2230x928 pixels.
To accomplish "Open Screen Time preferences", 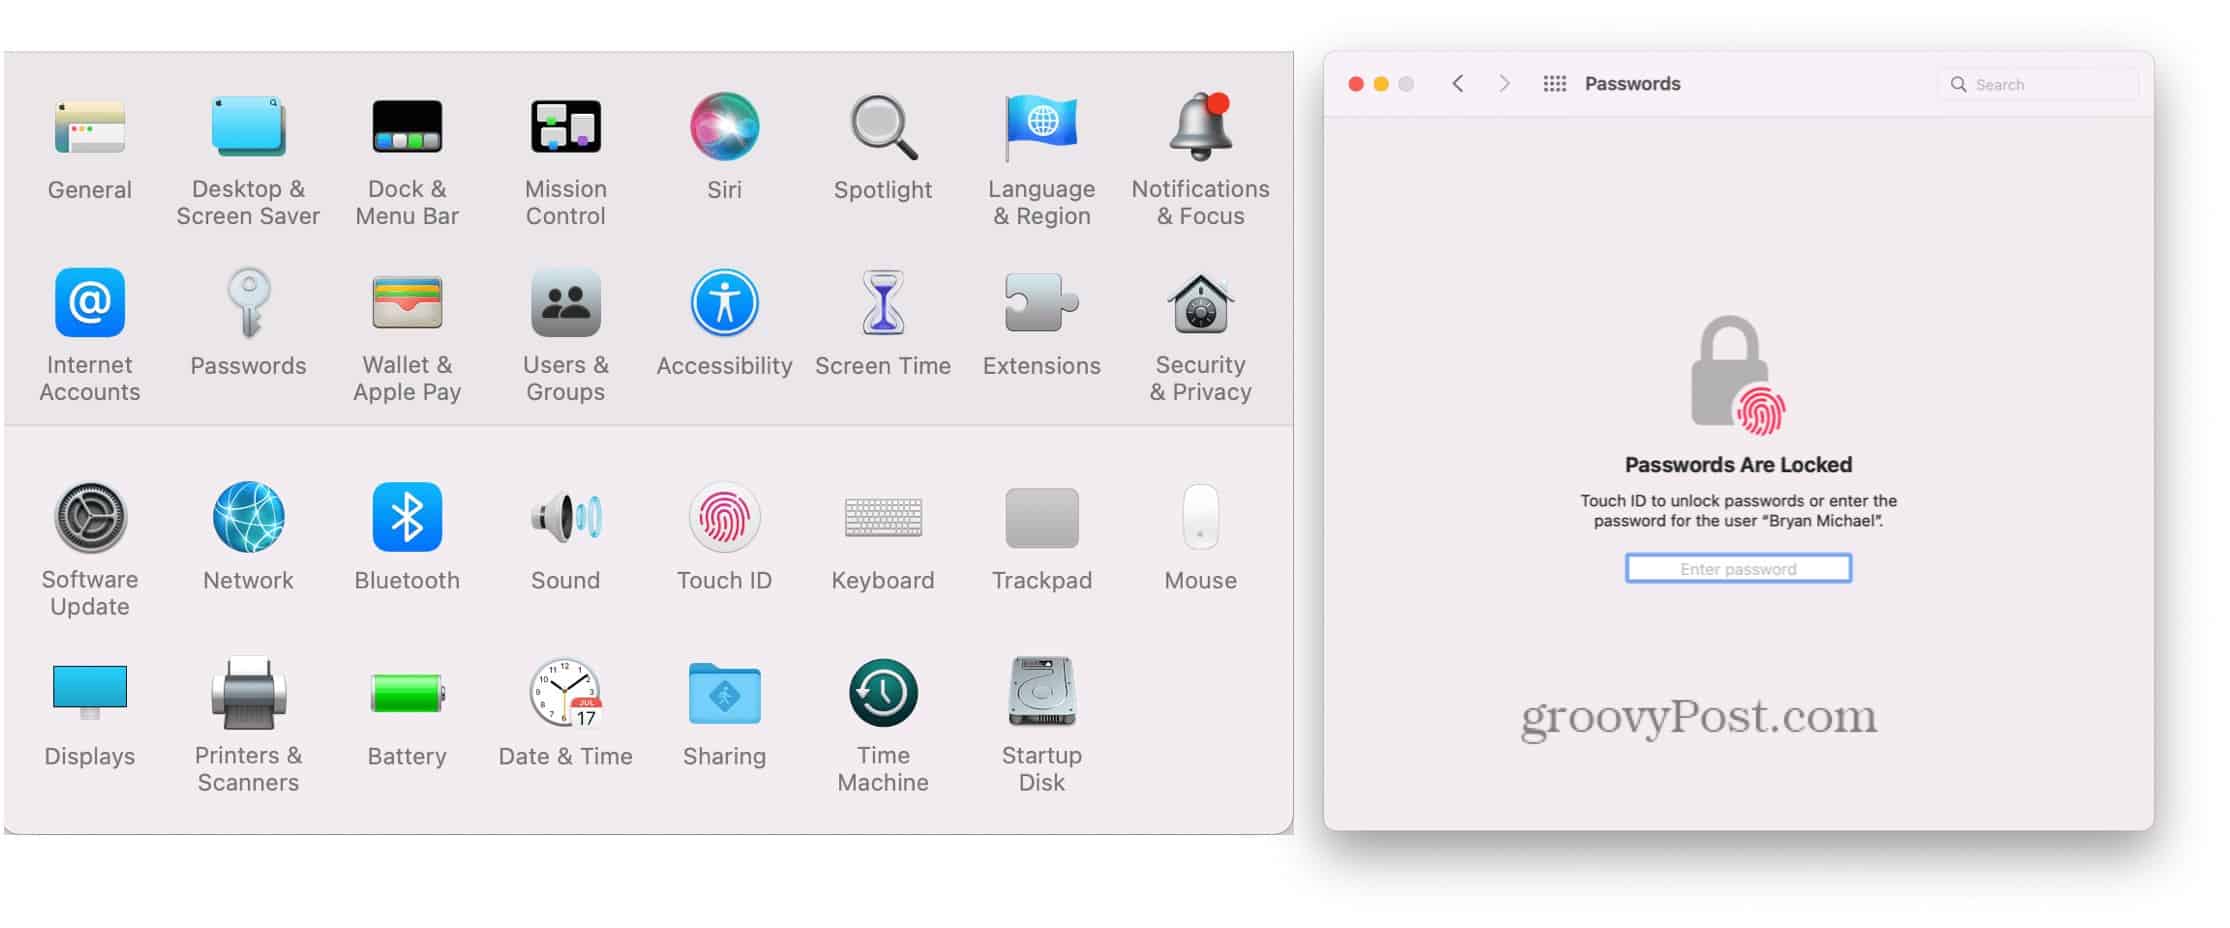I will pyautogui.click(x=883, y=302).
